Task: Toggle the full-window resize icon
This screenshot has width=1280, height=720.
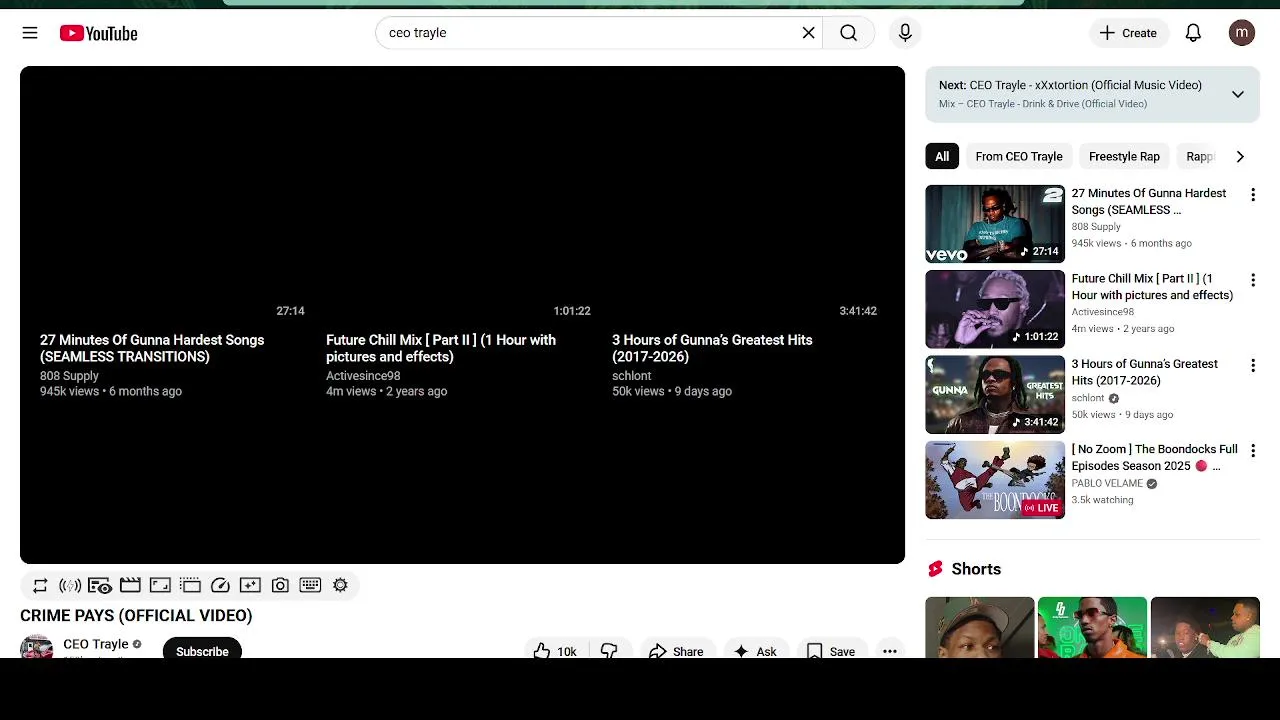Action: click(x=160, y=585)
